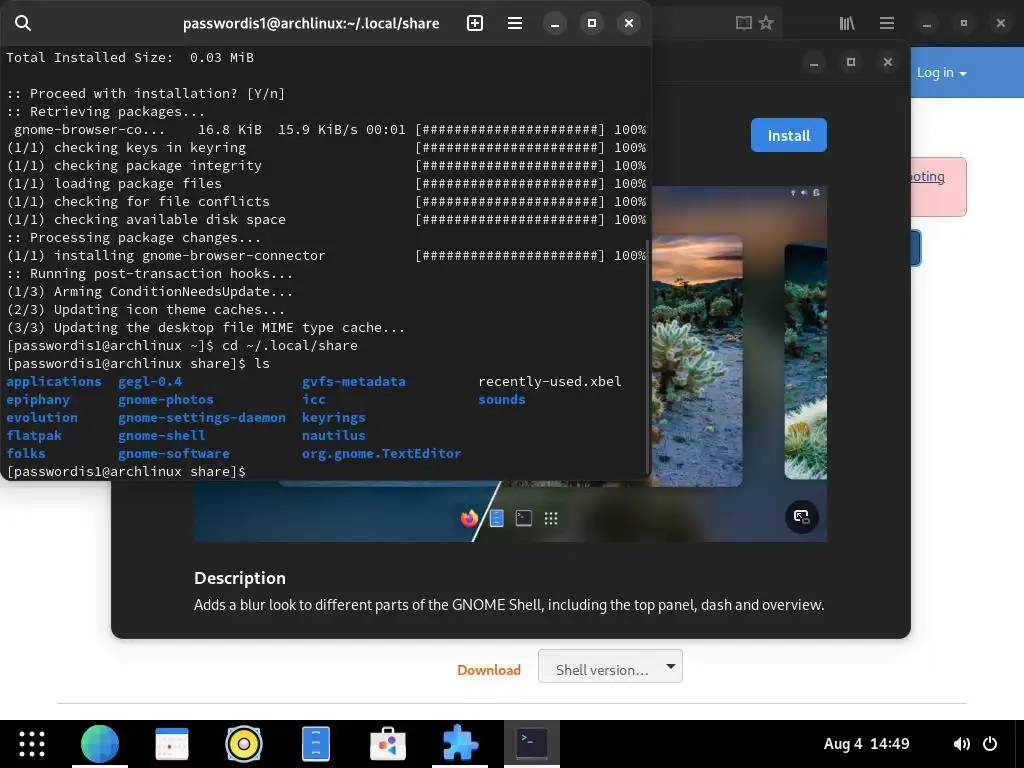Click the terminal title passwordis1@archlinux

click(x=311, y=24)
